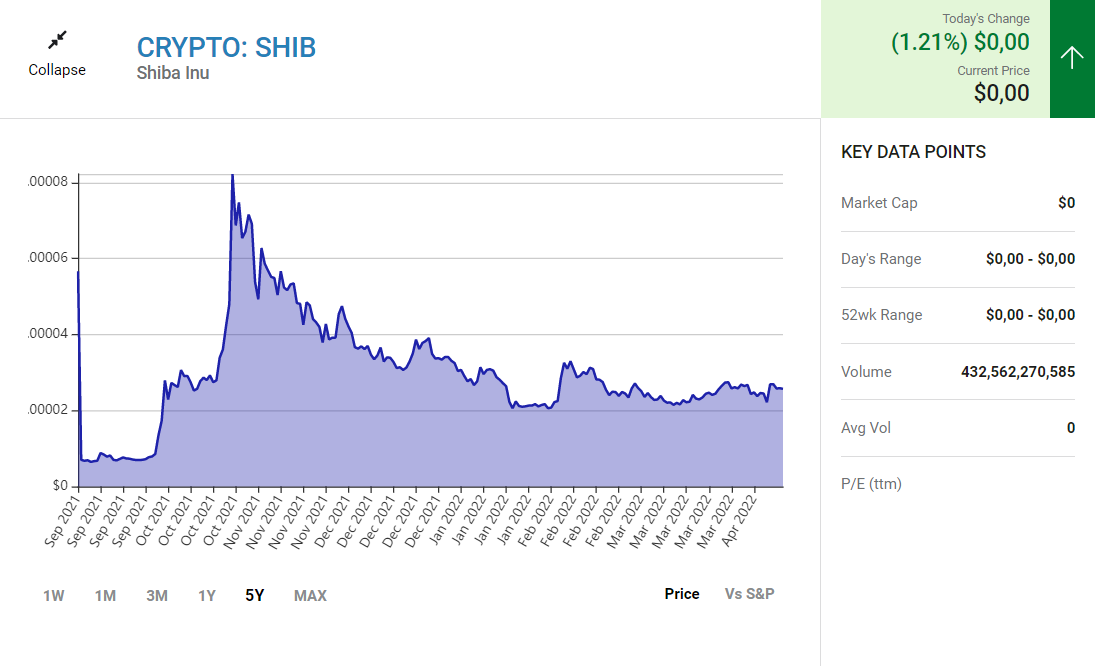
Task: Switch chart to 1Y range
Action: coord(207,595)
